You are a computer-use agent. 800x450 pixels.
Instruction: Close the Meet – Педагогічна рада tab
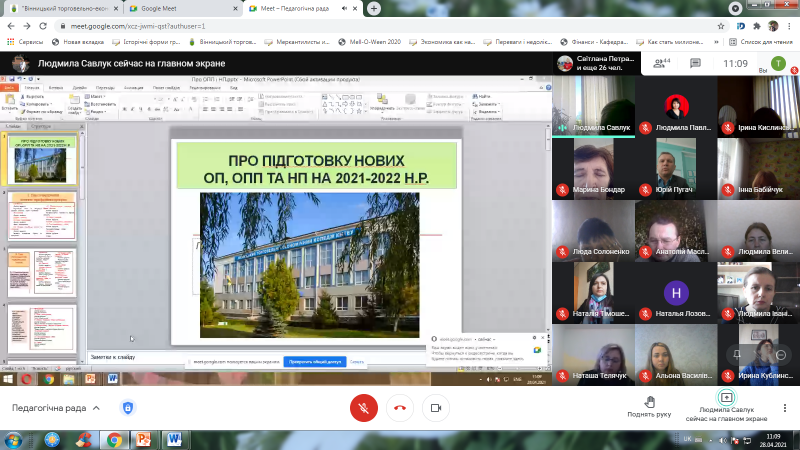(x=355, y=9)
